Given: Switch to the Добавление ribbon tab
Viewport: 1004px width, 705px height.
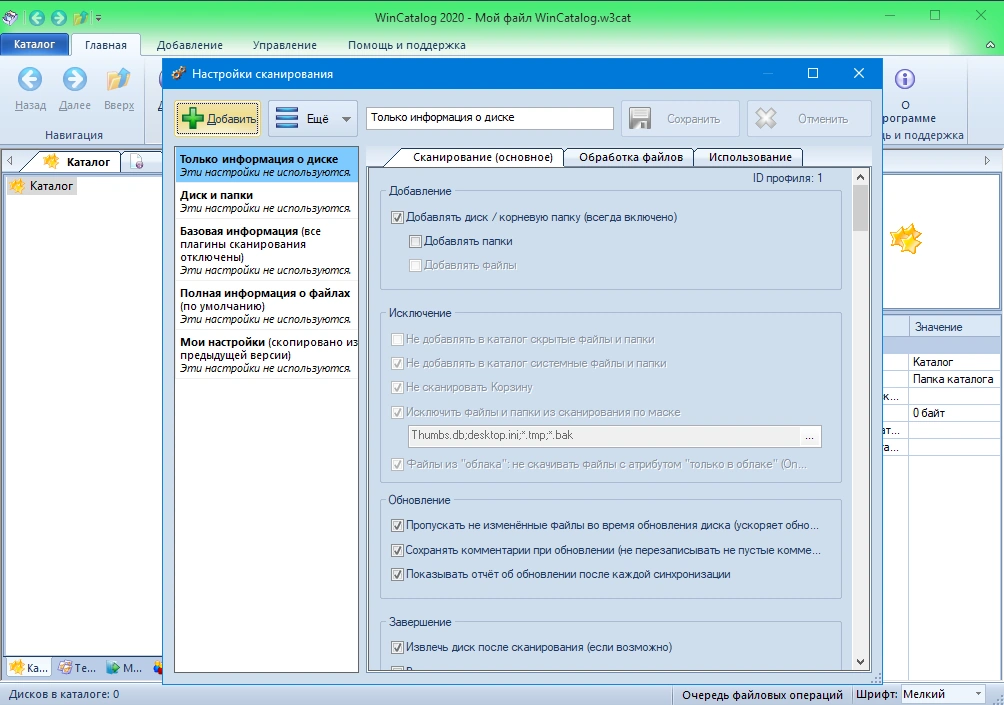Looking at the screenshot, I should (x=190, y=45).
